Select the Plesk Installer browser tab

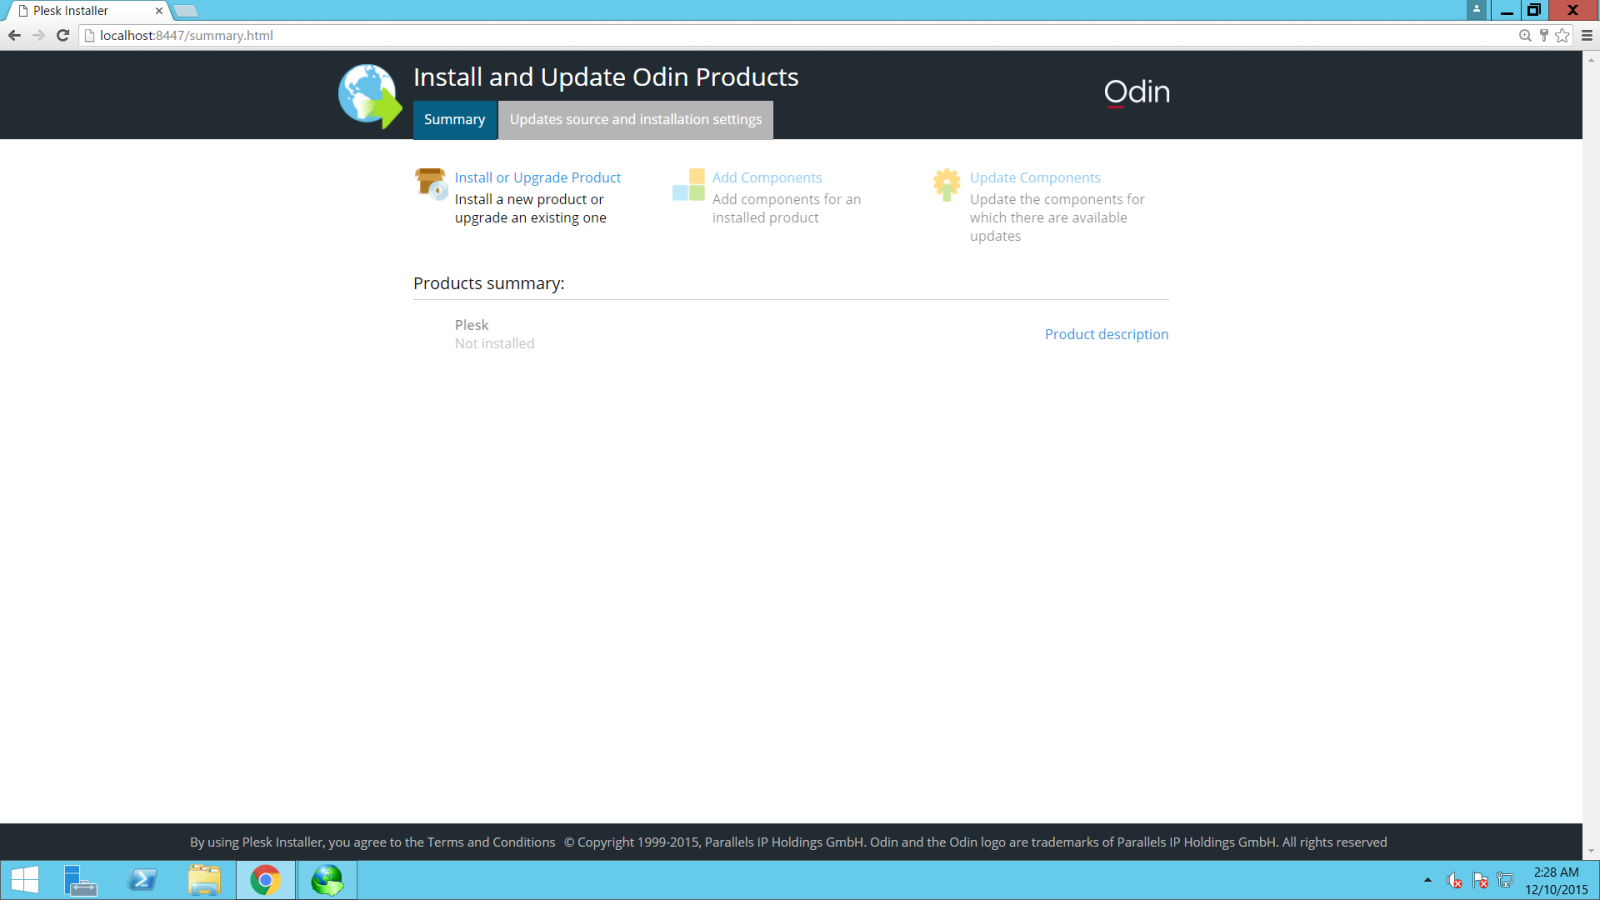[87, 11]
